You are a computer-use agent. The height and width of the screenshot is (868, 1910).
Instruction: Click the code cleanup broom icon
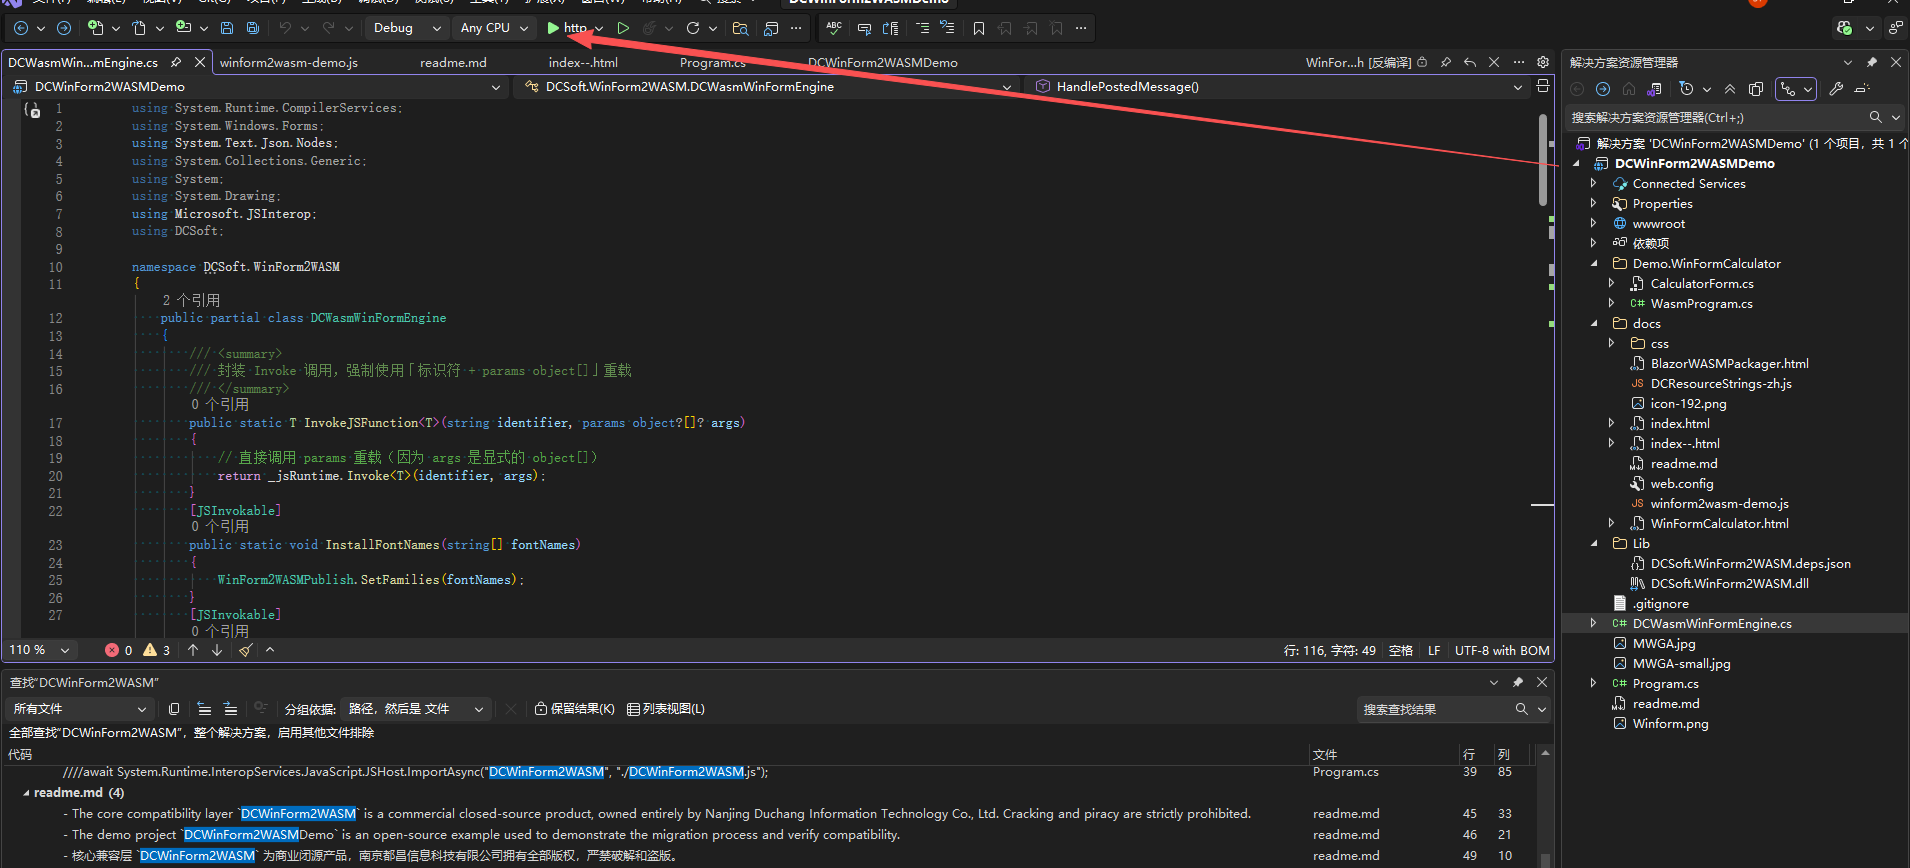pyautogui.click(x=245, y=650)
